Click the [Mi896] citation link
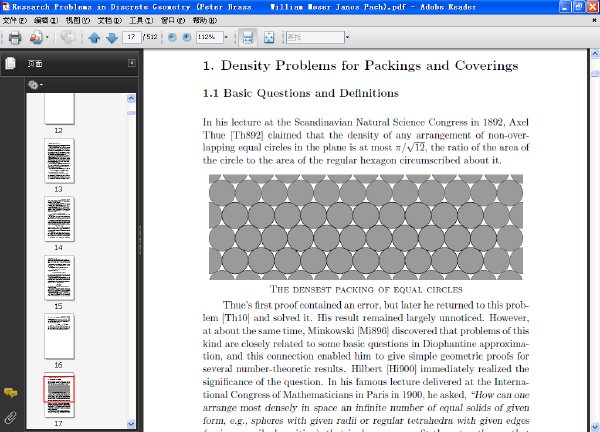Viewport: 600px width, 432px height. [x=373, y=331]
